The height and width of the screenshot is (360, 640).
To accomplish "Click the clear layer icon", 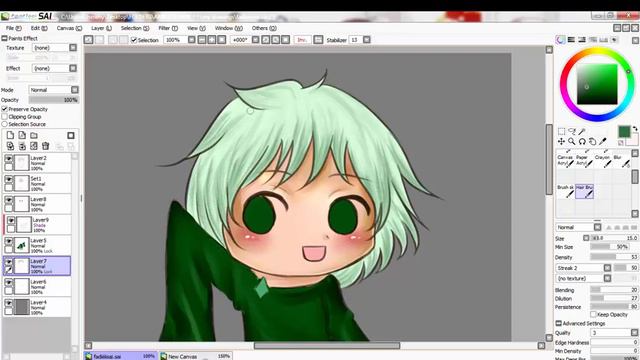I will [34, 146].
